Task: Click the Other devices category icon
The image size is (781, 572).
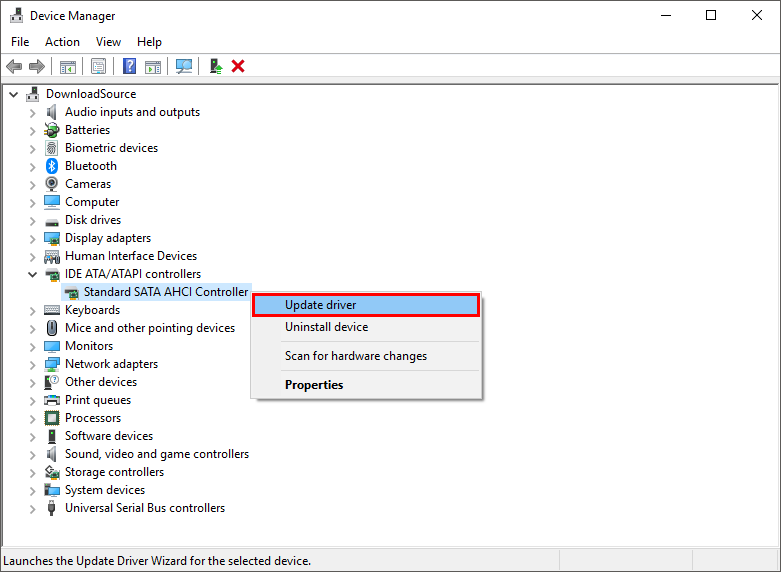Action: coord(52,382)
